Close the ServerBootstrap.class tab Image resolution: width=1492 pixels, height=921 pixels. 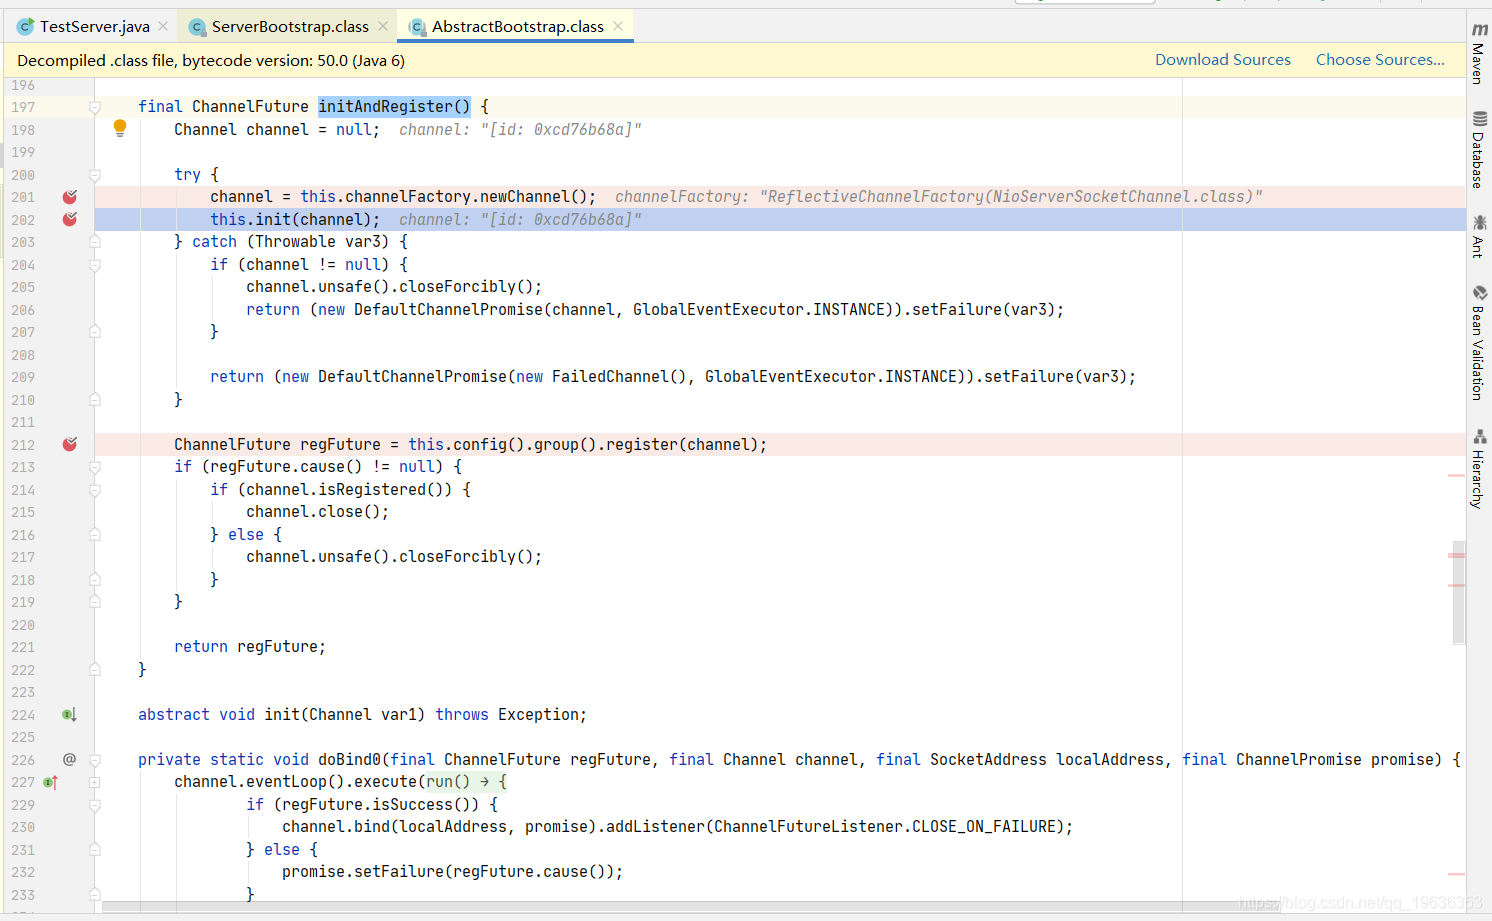[383, 27]
